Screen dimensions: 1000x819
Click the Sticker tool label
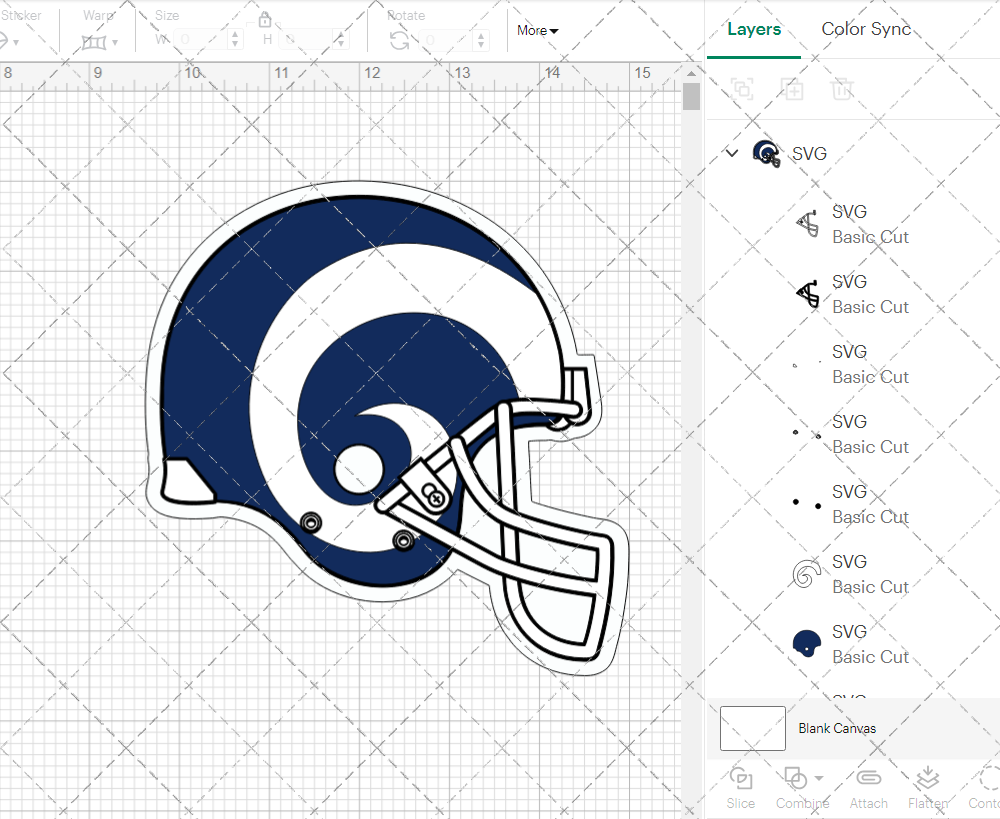click(x=21, y=15)
